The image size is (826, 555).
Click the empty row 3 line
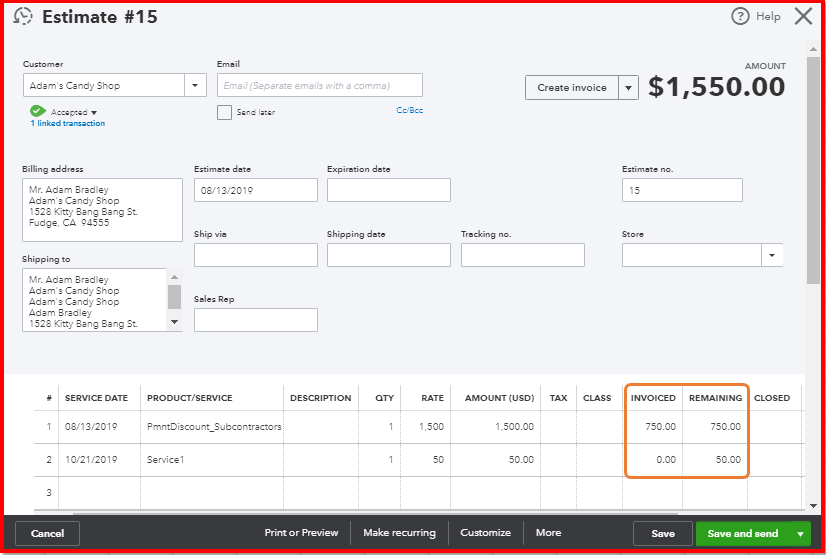419,493
